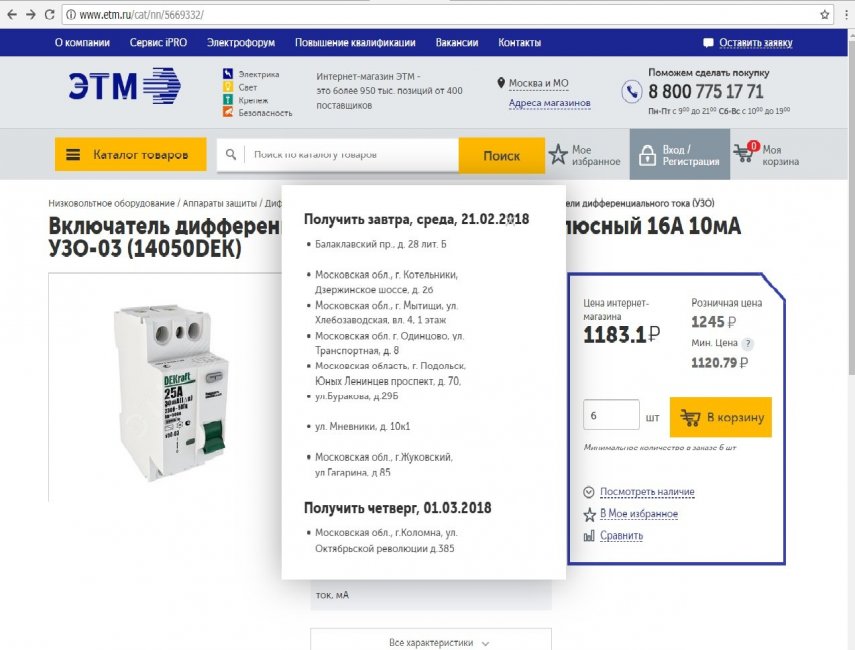
Task: Choose region 'Москва и МО'
Action: (x=538, y=83)
